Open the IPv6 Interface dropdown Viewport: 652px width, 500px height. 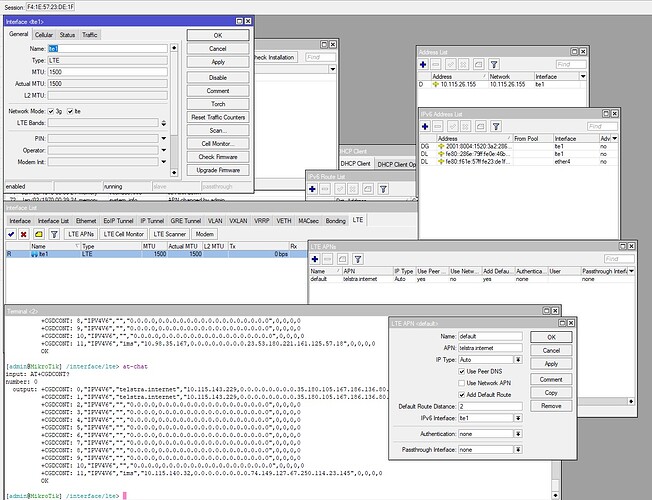[518, 418]
